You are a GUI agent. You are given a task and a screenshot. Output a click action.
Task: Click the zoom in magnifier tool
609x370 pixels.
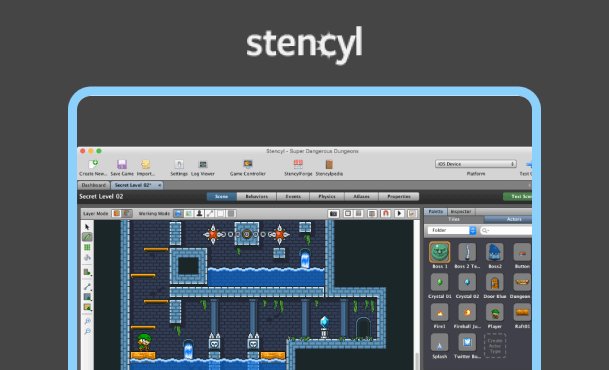(x=87, y=321)
